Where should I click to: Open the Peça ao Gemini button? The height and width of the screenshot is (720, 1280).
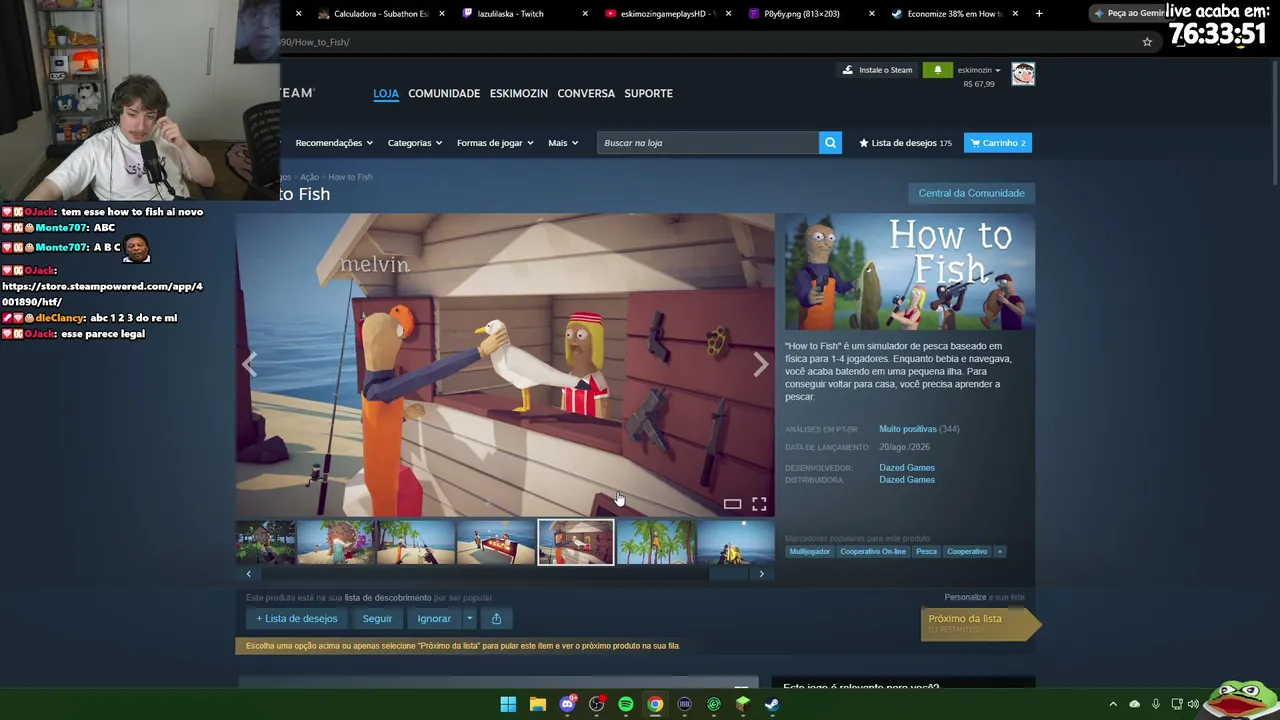point(1130,14)
